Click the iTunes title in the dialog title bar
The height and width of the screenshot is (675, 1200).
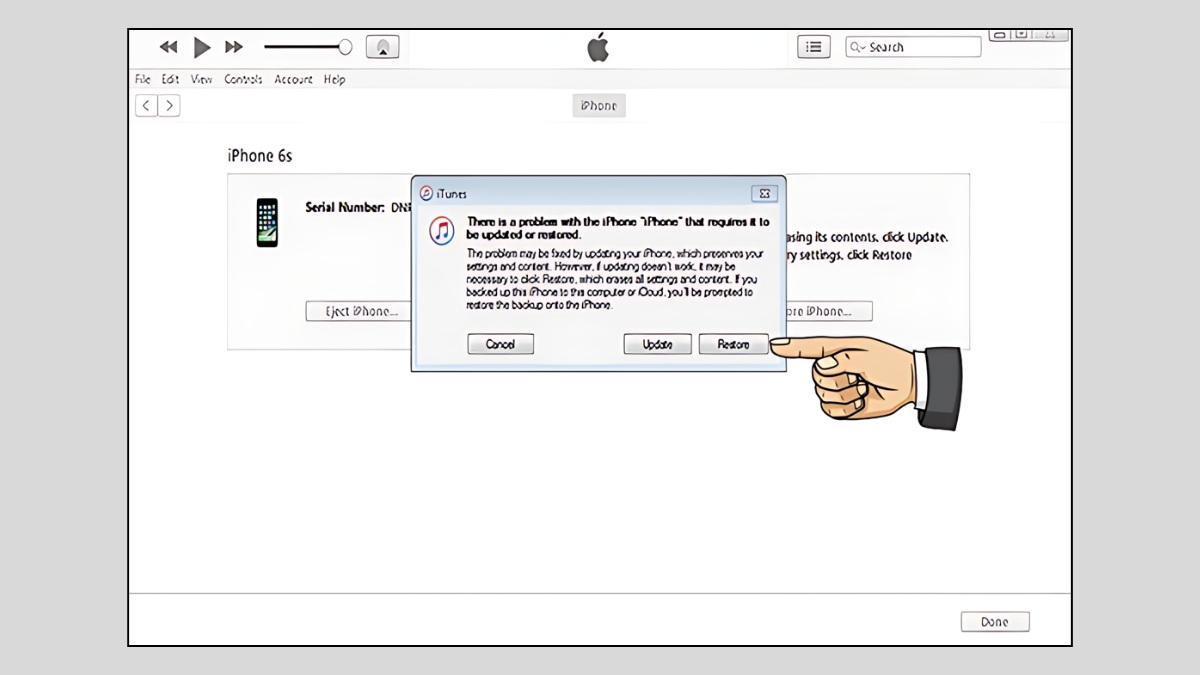pos(451,194)
